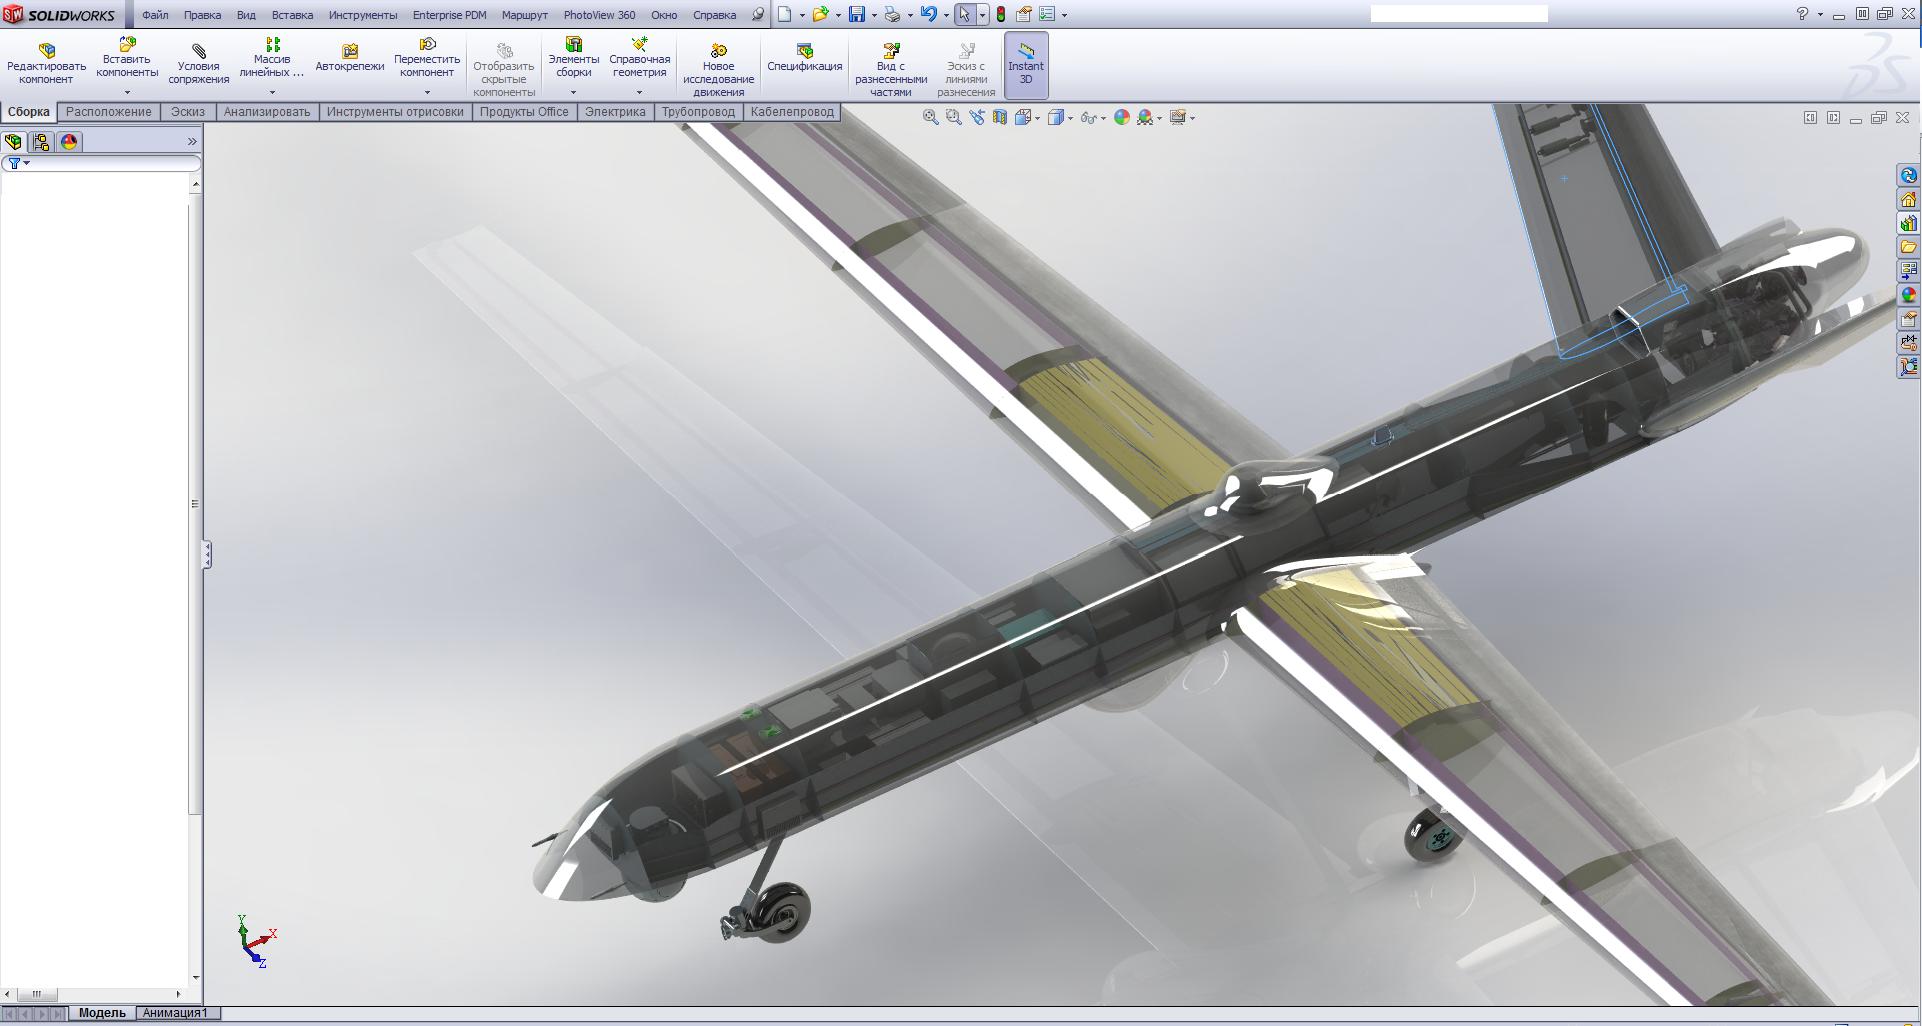Viewport: 1922px width, 1026px height.
Task: Toggle the Instant 3D button
Action: pos(1025,65)
